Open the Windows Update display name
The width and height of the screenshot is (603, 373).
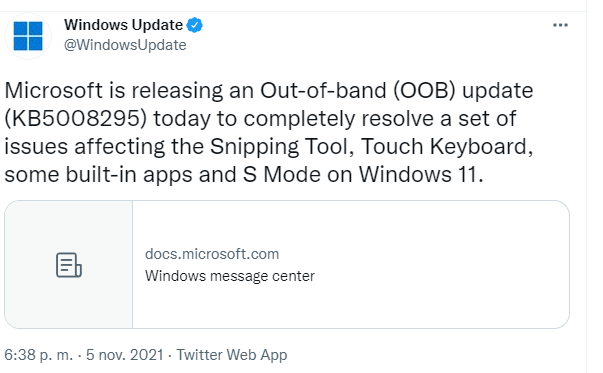tap(123, 25)
